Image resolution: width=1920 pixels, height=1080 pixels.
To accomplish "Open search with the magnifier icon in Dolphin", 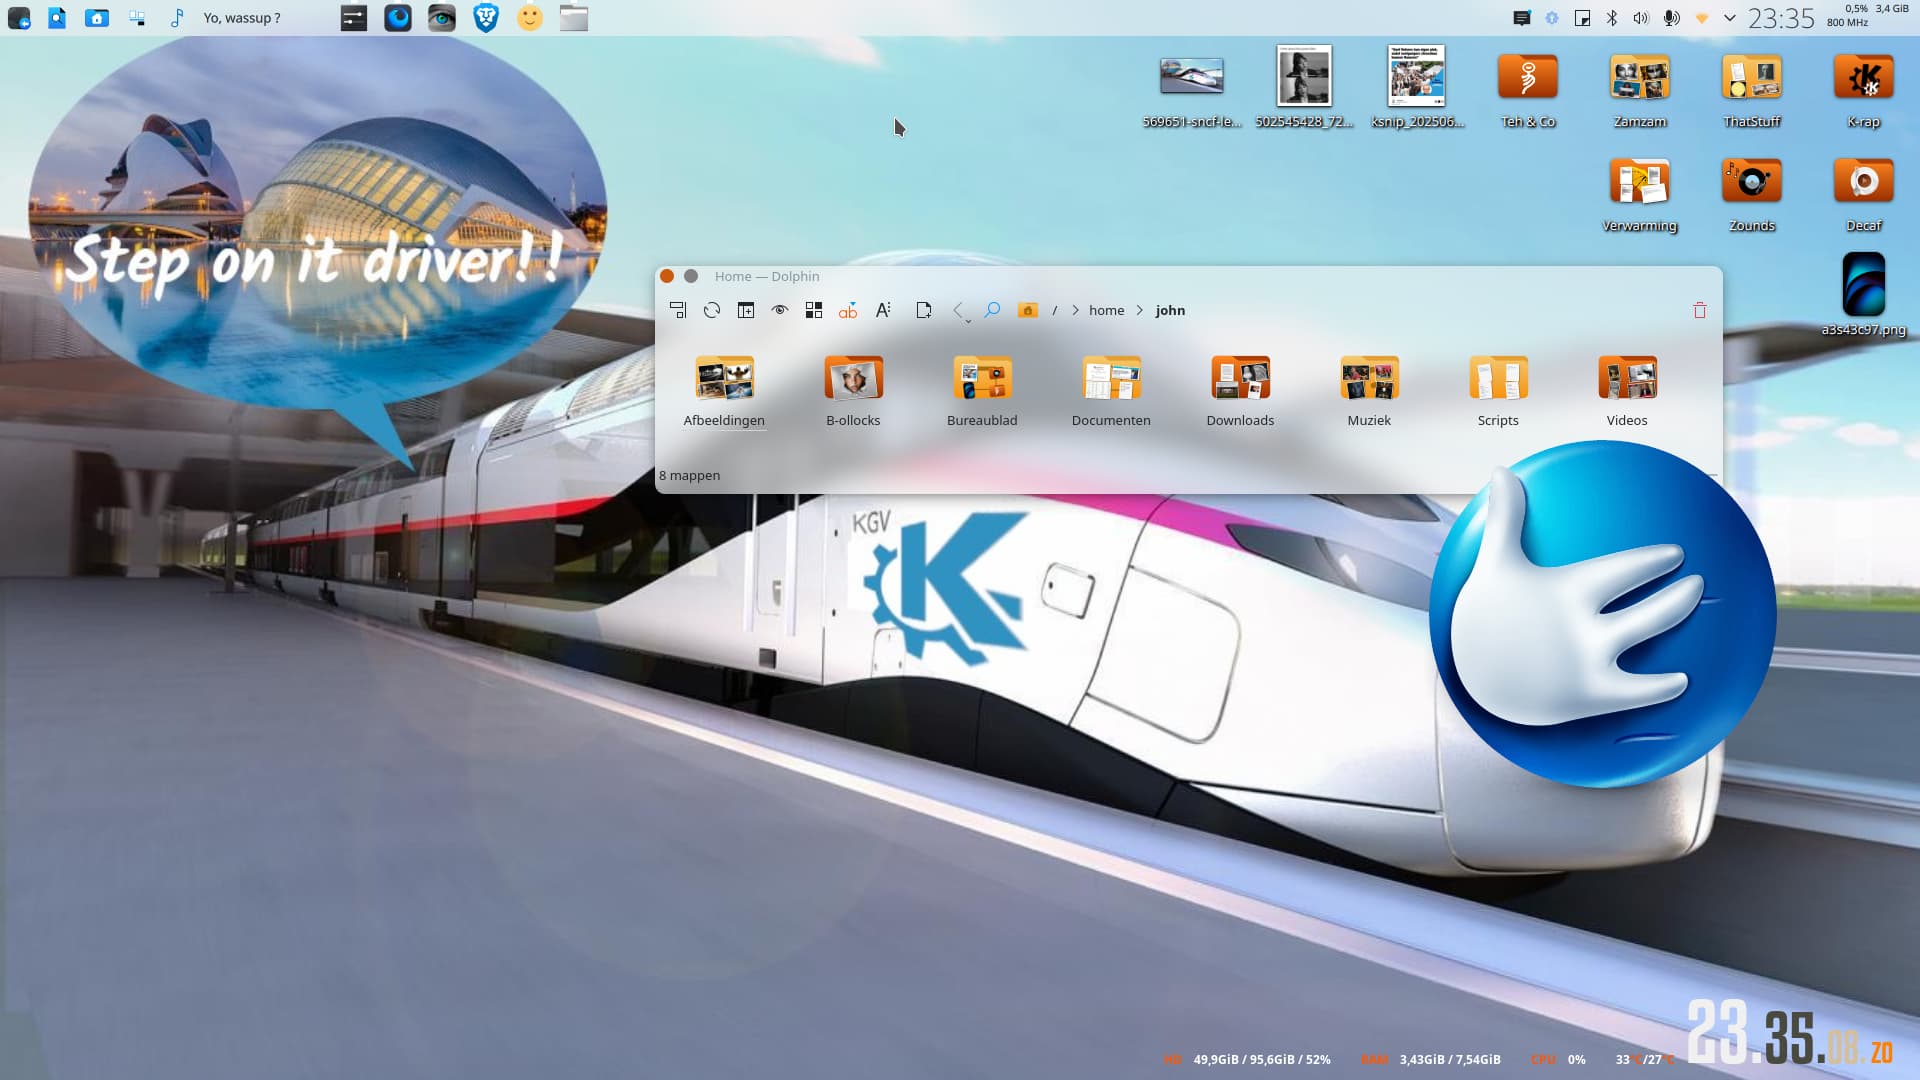I will 992,310.
